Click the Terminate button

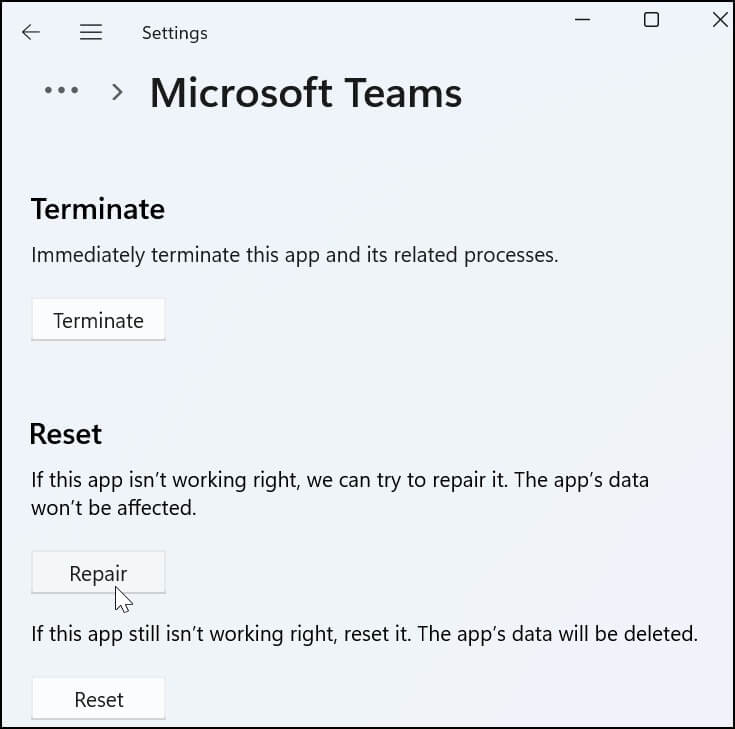click(x=98, y=320)
